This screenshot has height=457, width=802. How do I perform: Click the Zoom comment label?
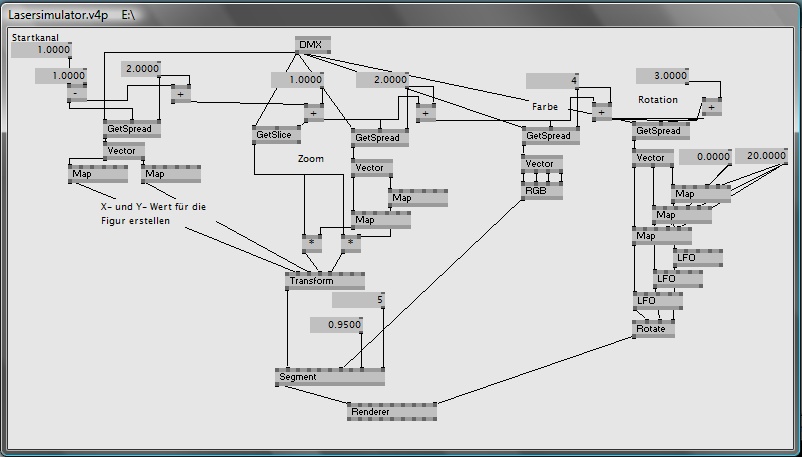click(311, 159)
